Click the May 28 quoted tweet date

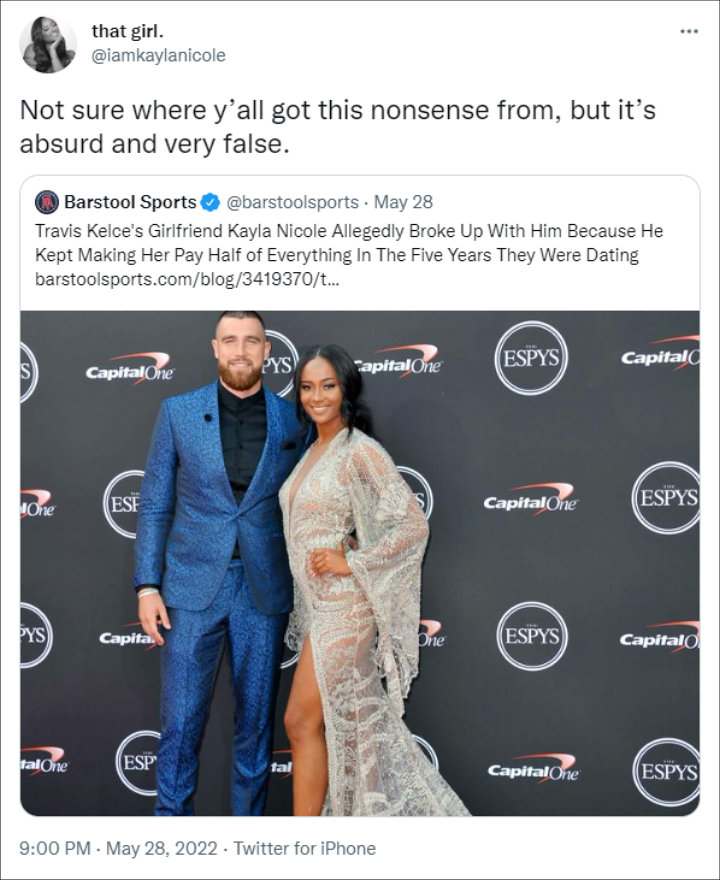point(403,202)
